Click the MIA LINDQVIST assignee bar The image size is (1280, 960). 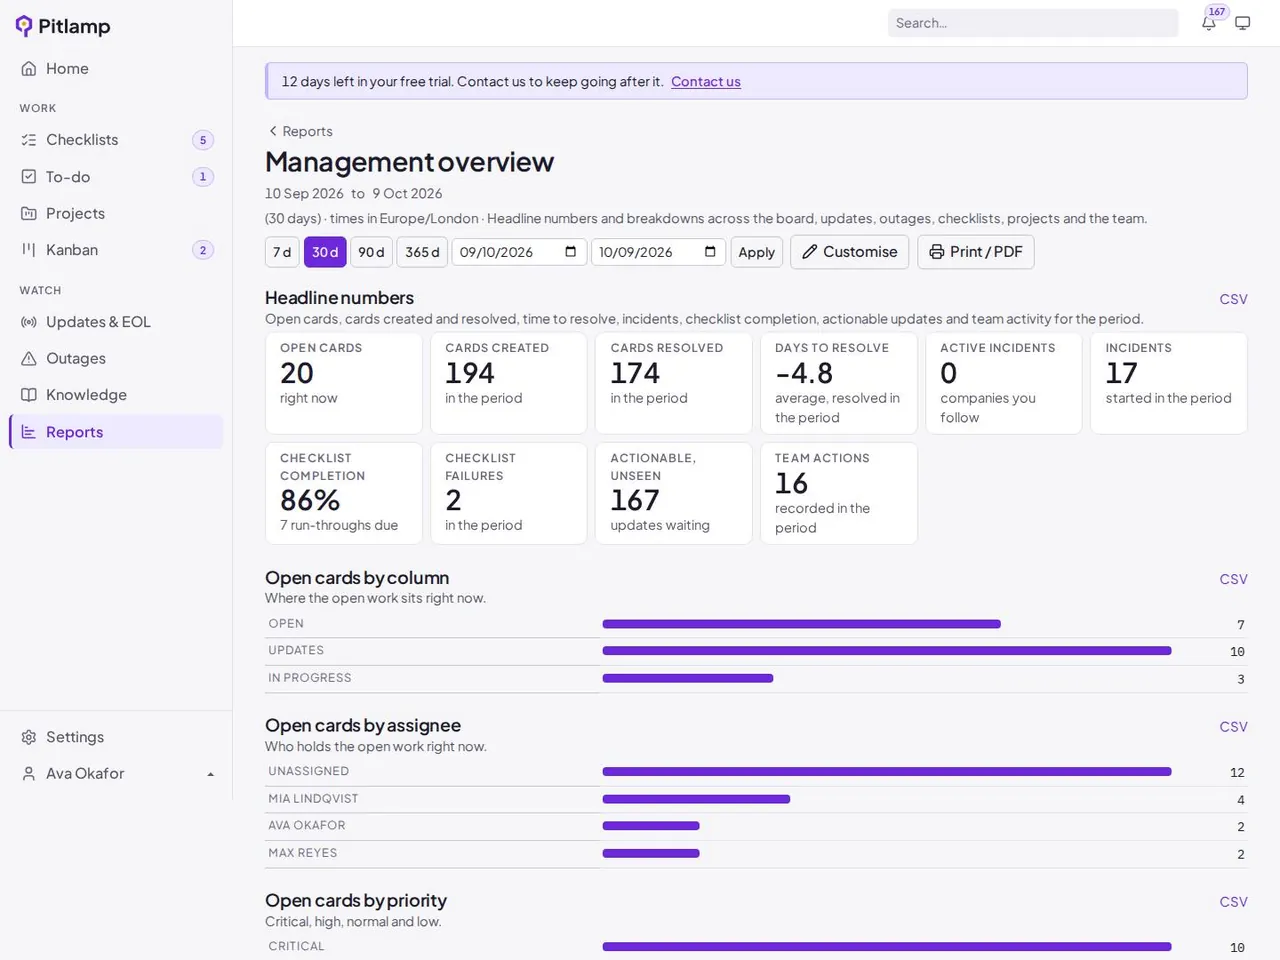click(696, 799)
